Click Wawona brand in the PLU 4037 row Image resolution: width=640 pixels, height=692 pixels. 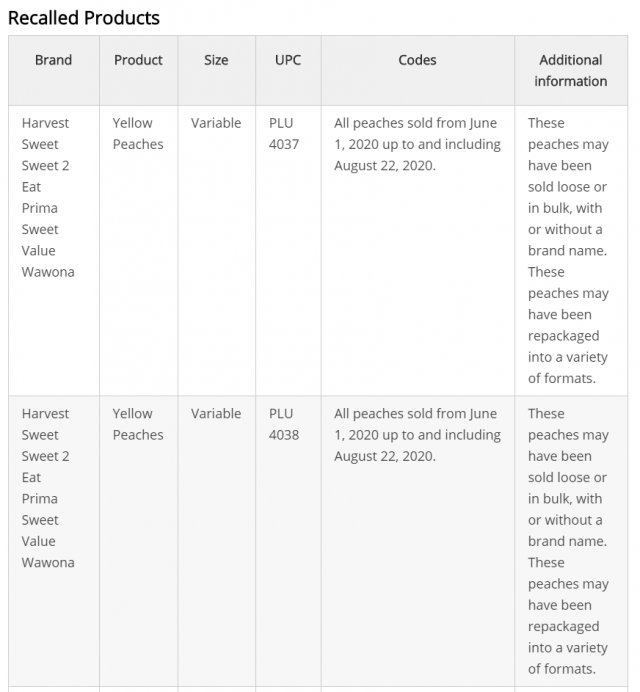click(48, 272)
